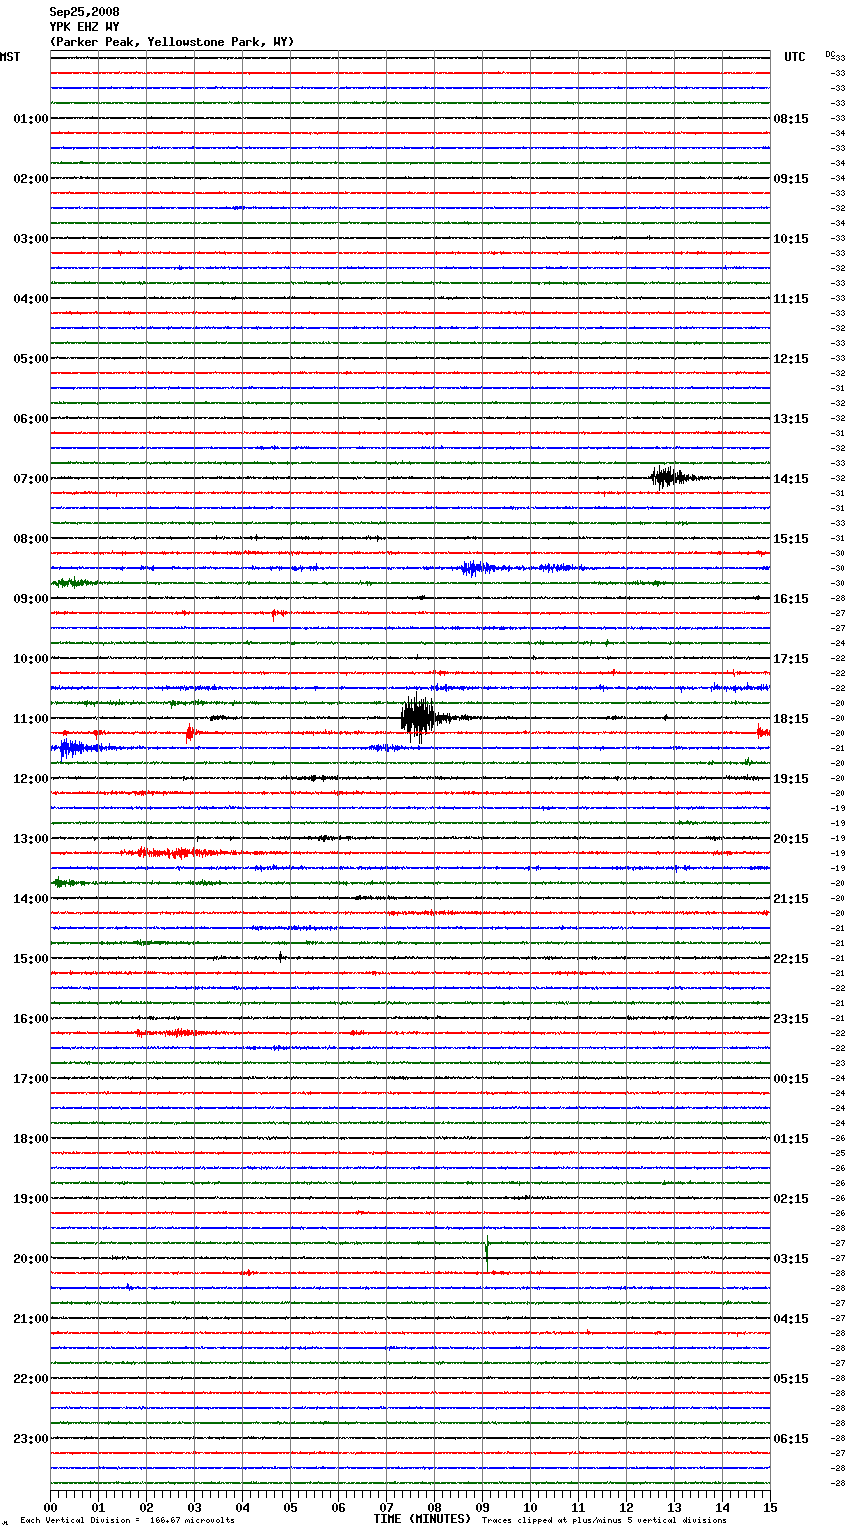Click the 03:15 UTC time label
Viewport: 850px width, 1534px height.
(x=791, y=1259)
